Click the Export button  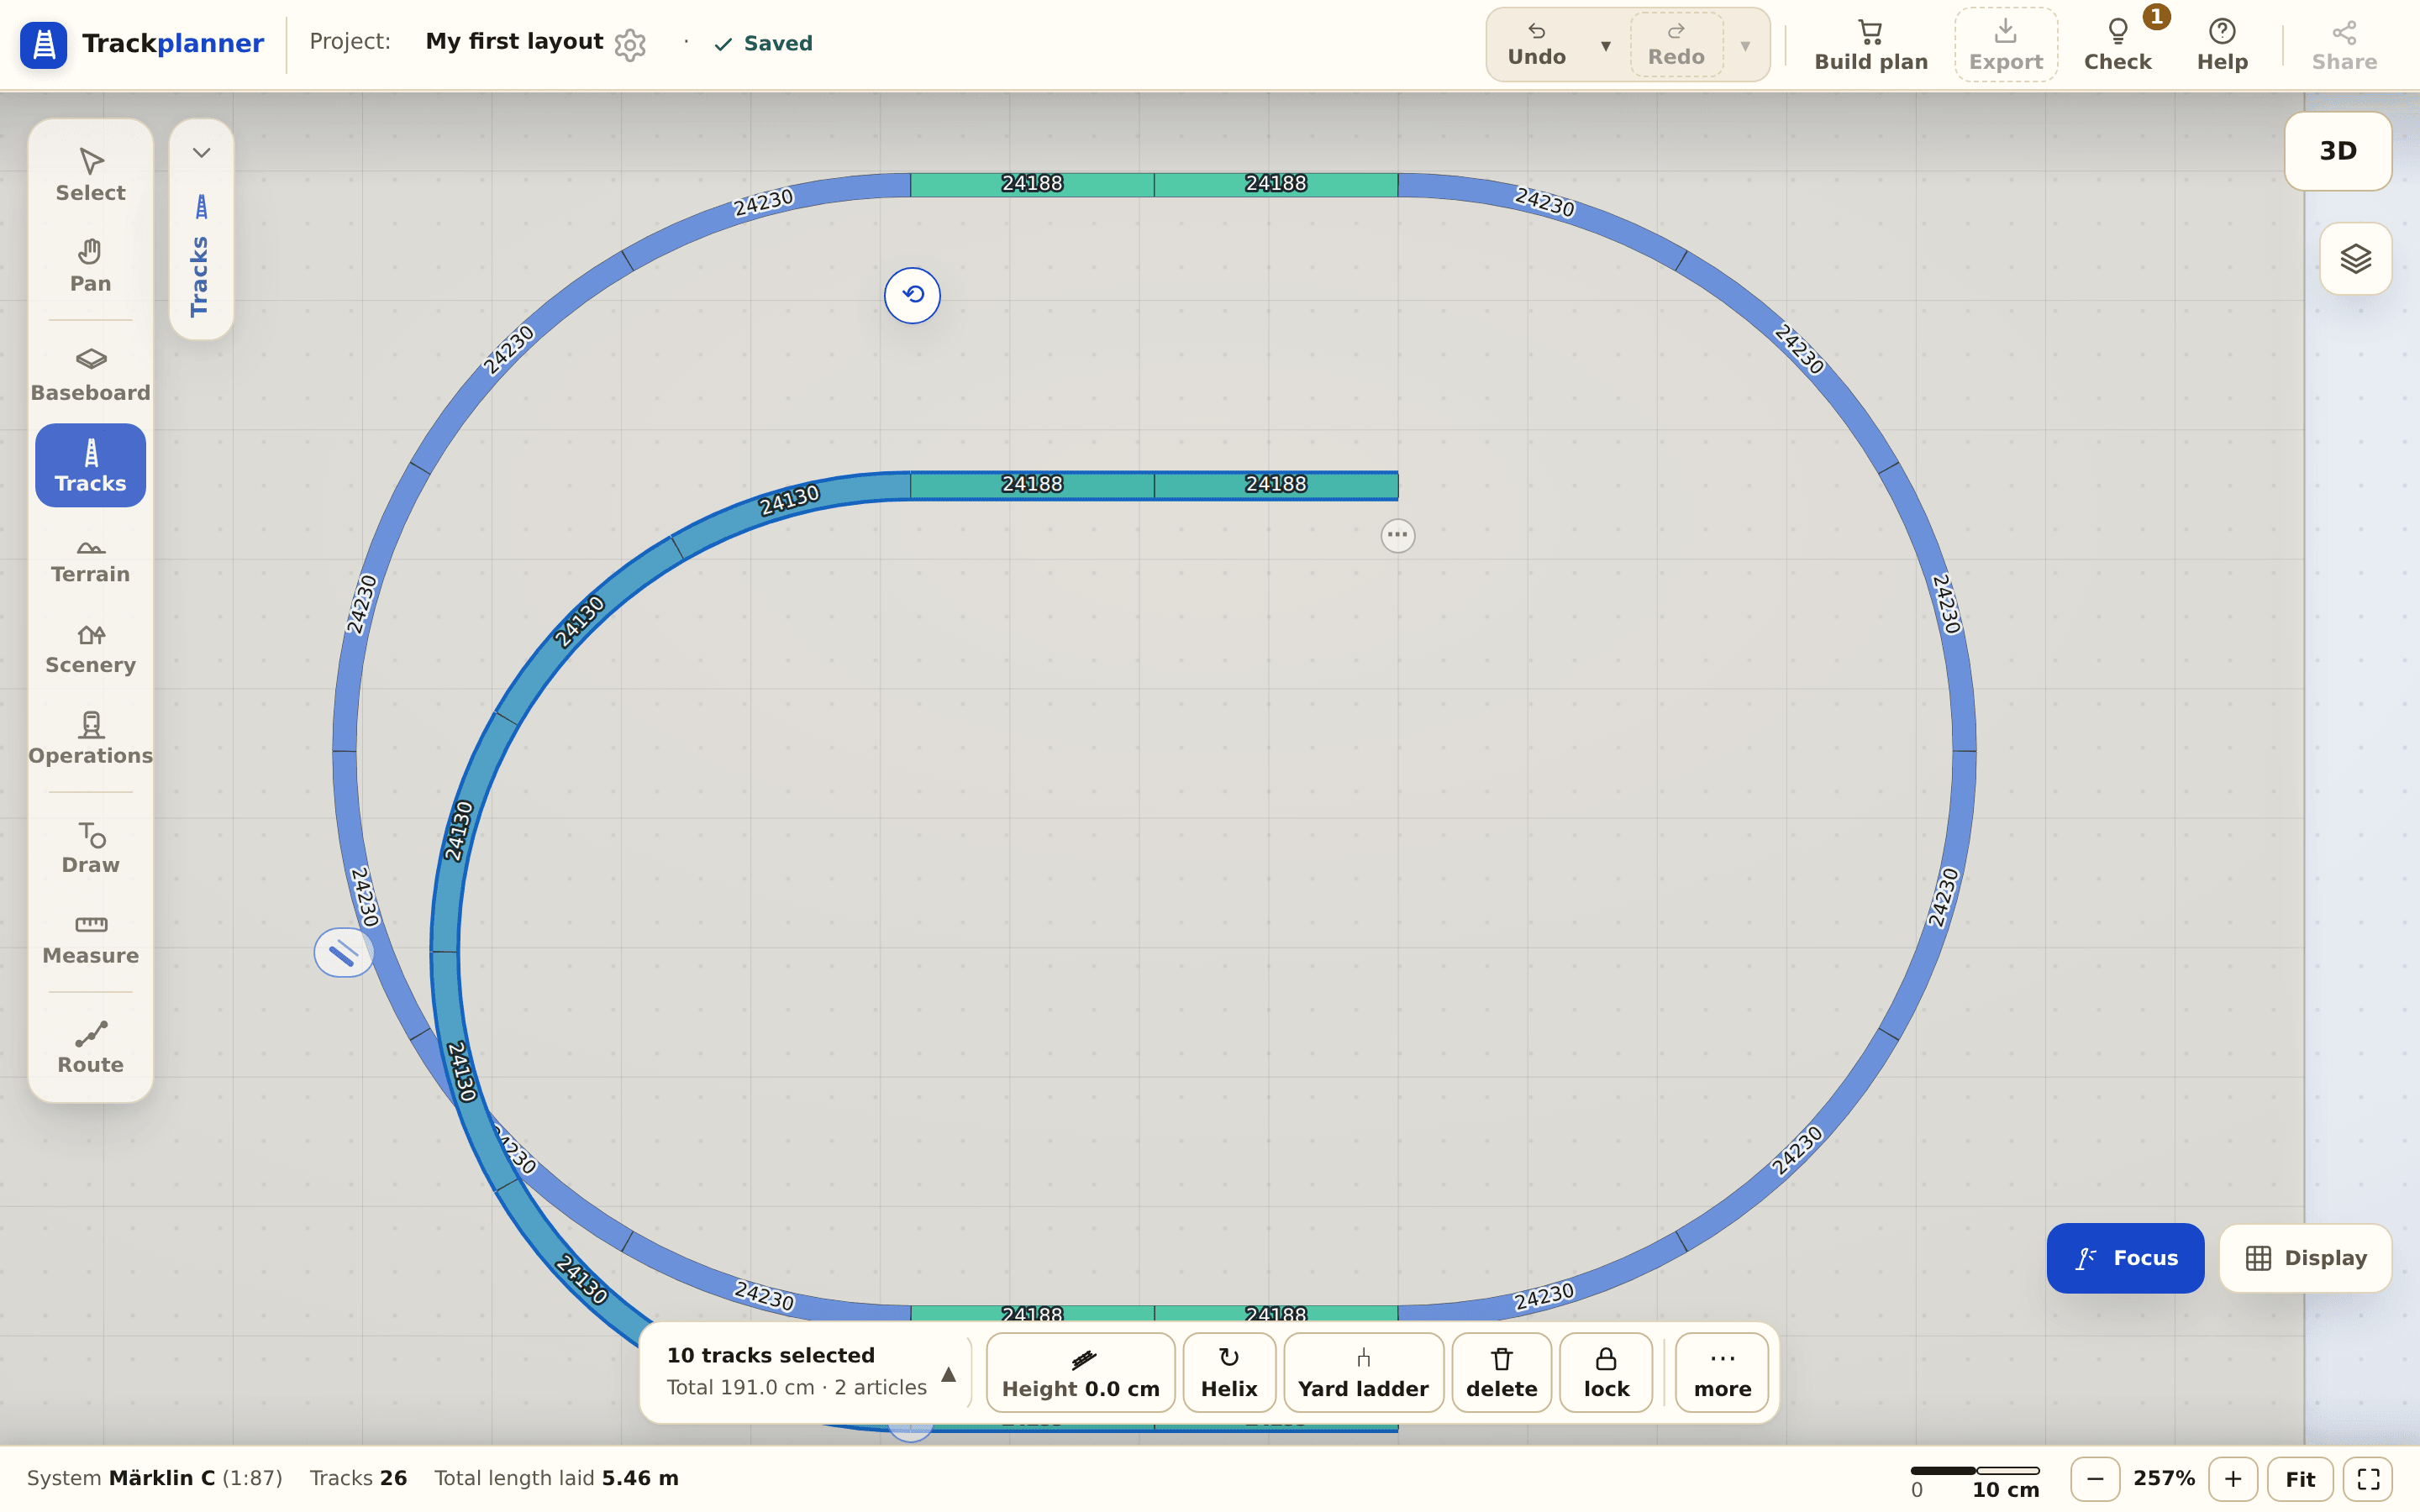(2005, 45)
